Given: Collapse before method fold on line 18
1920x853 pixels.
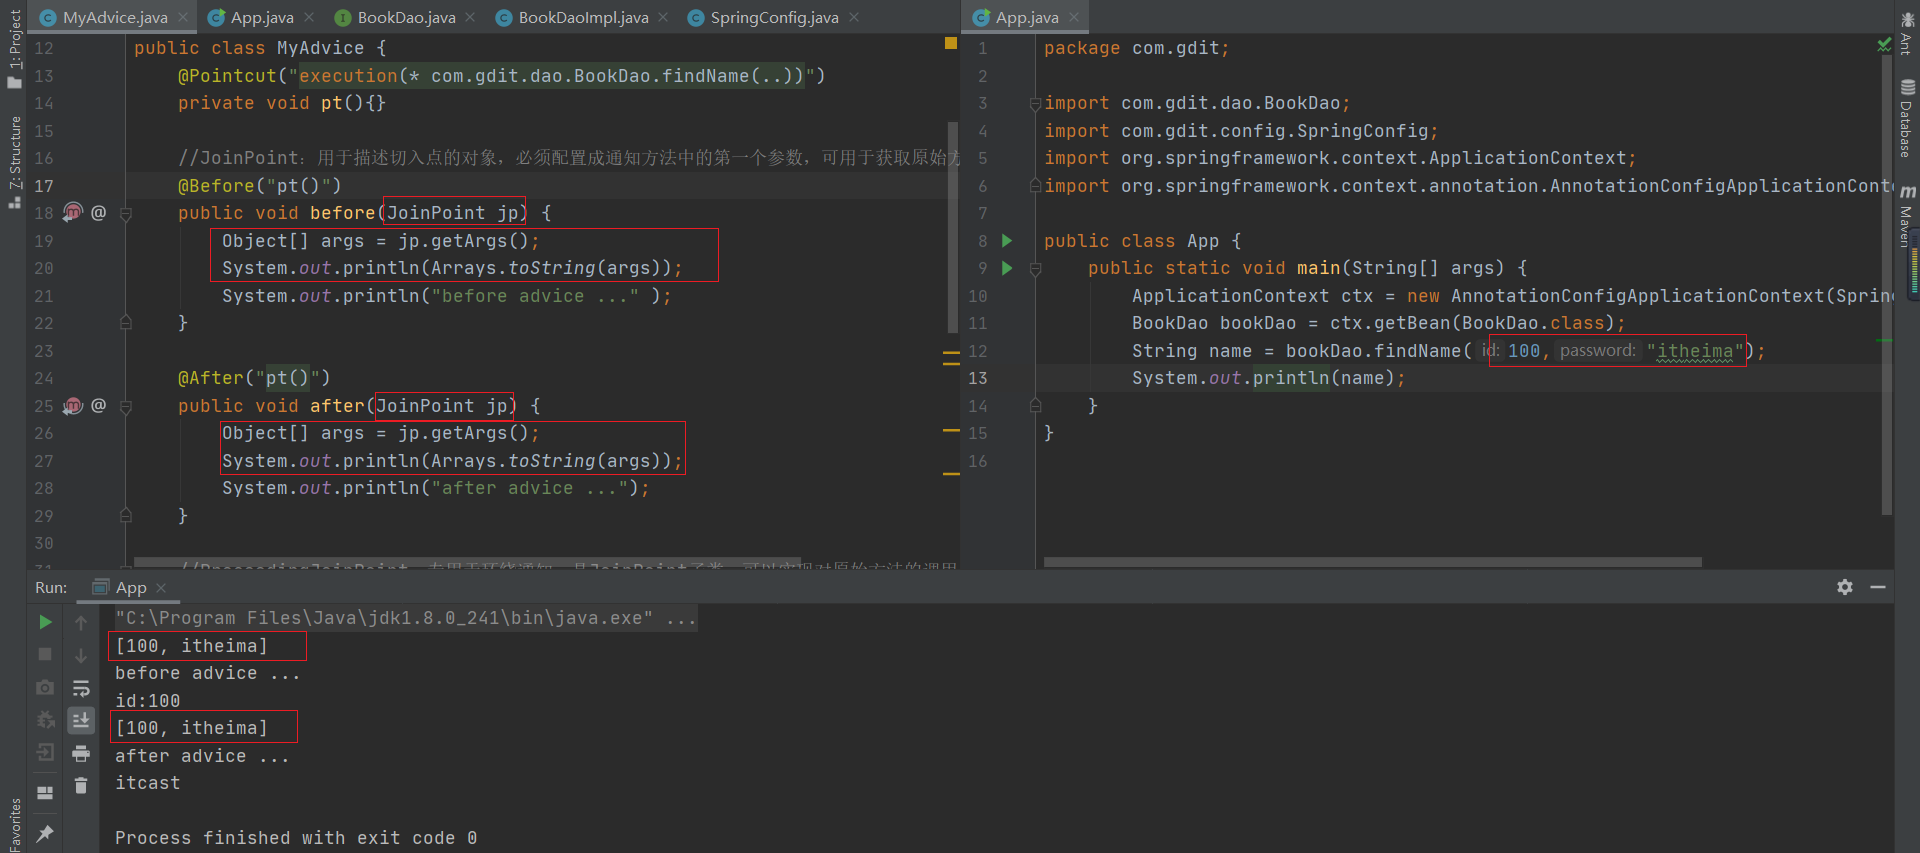Looking at the screenshot, I should point(126,213).
